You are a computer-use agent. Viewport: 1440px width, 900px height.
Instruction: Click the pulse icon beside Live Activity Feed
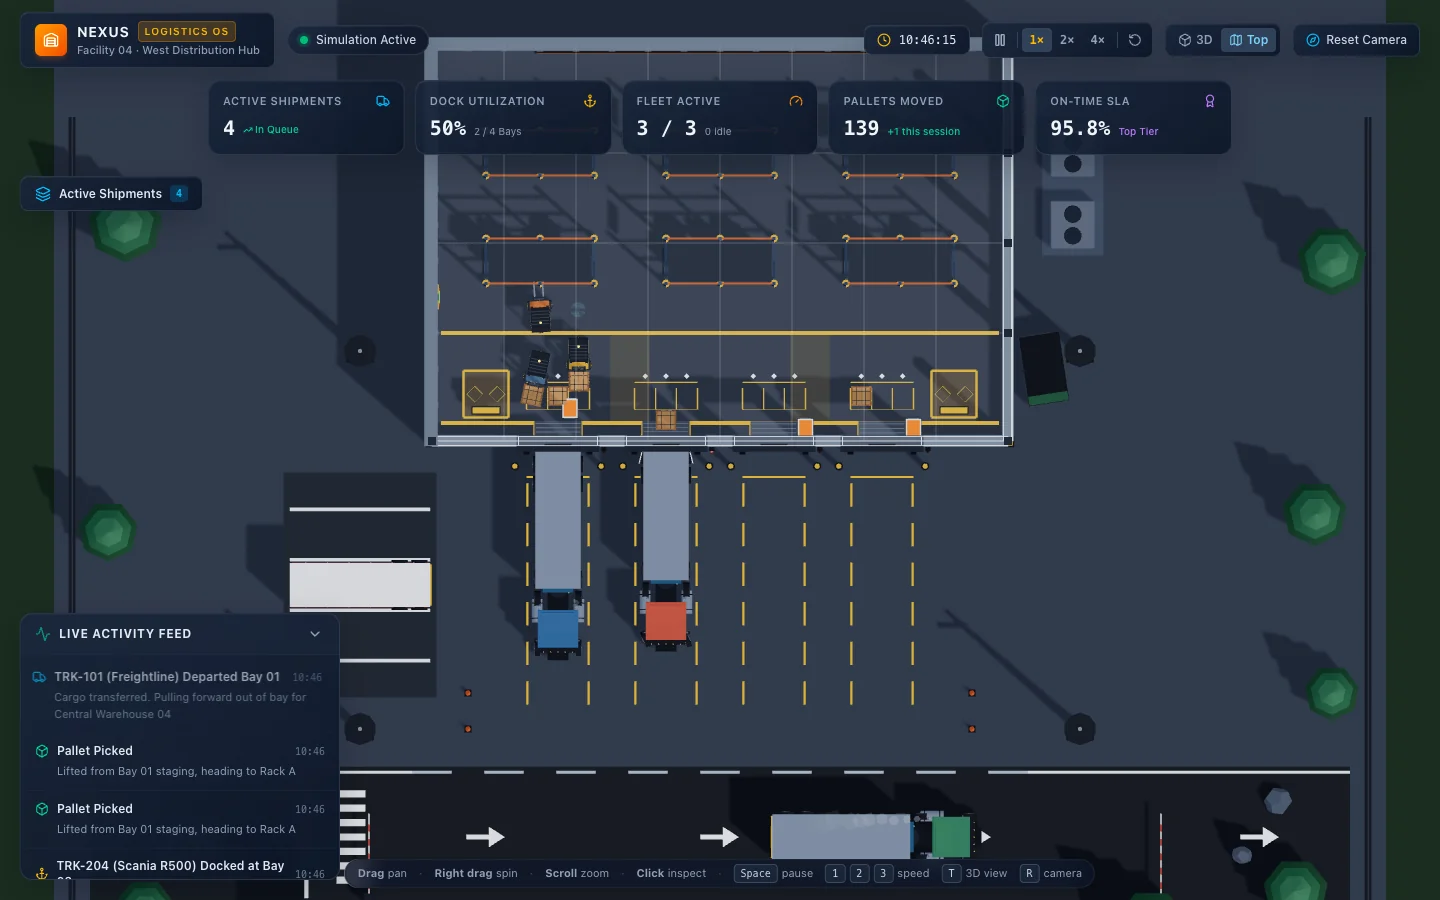click(43, 634)
